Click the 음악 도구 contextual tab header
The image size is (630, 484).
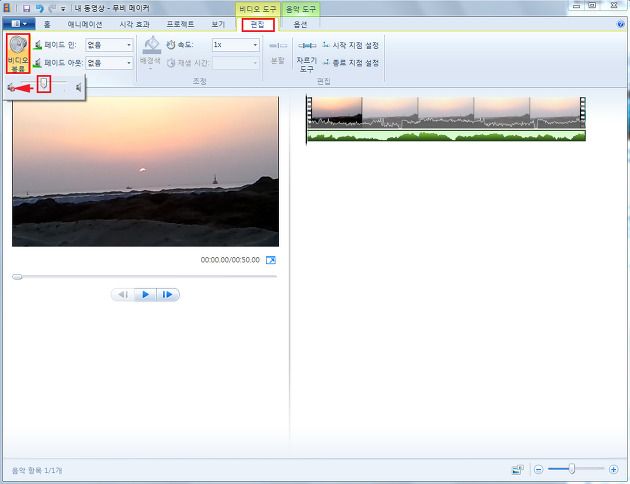pyautogui.click(x=301, y=9)
